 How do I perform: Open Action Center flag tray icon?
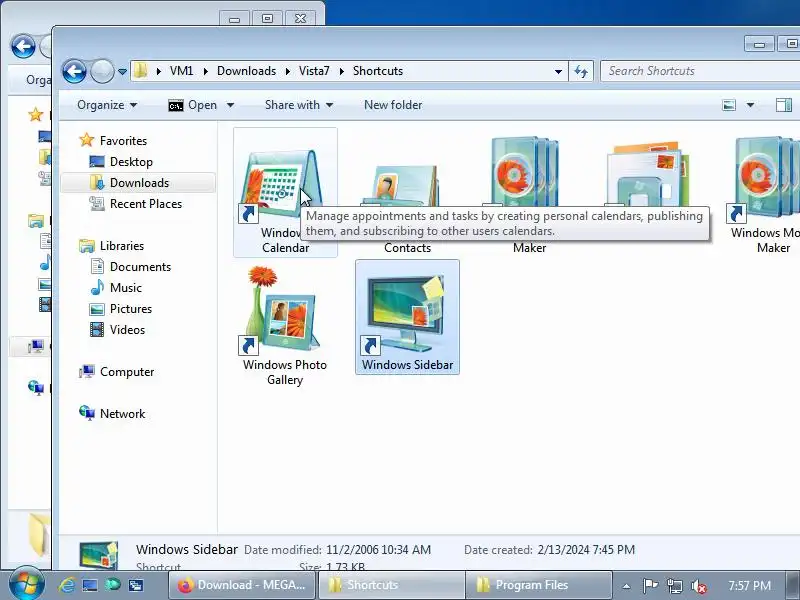[x=650, y=586]
